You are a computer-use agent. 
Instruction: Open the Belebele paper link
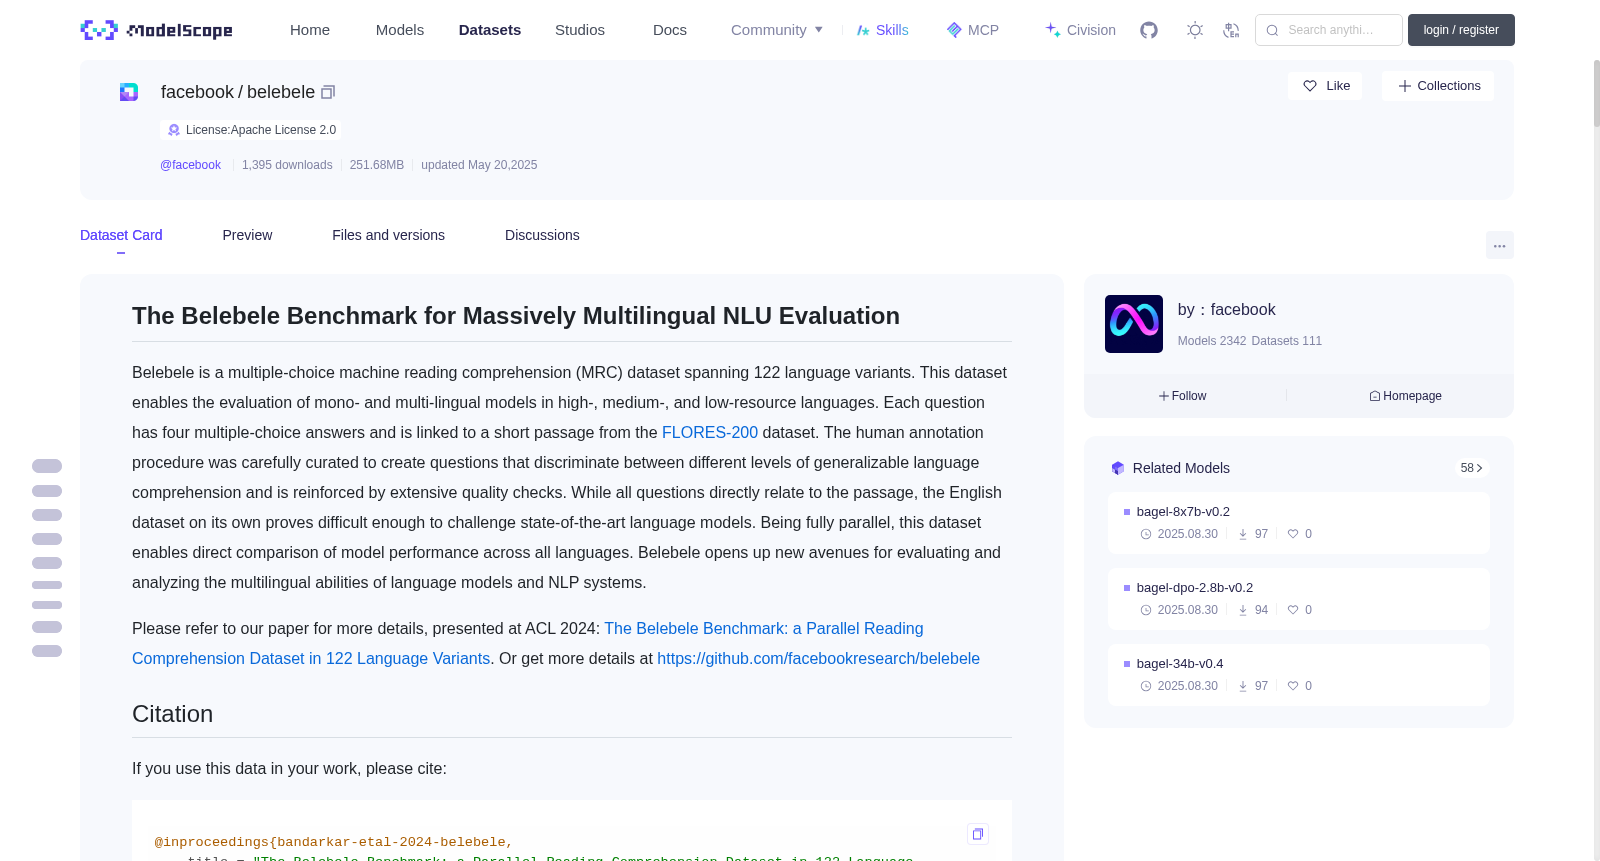tap(528, 643)
